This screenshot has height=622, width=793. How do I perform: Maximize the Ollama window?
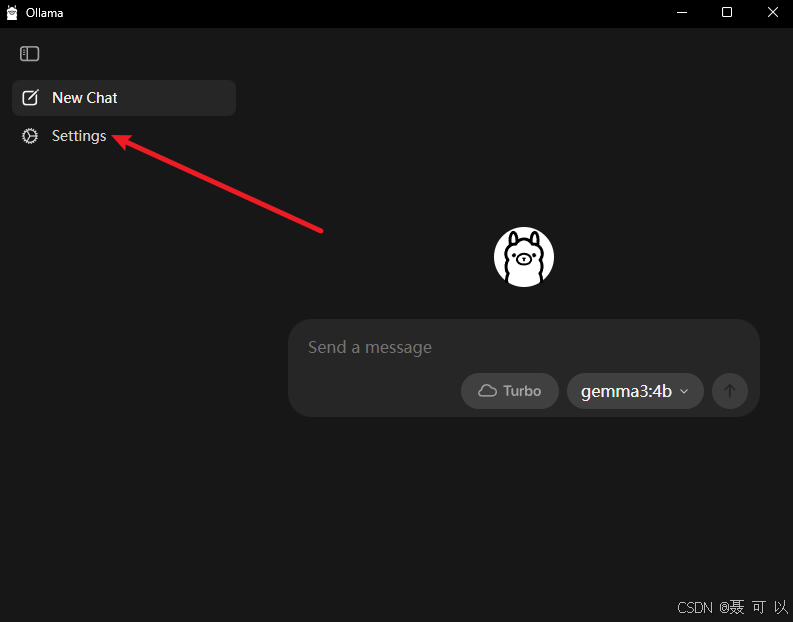pyautogui.click(x=727, y=13)
